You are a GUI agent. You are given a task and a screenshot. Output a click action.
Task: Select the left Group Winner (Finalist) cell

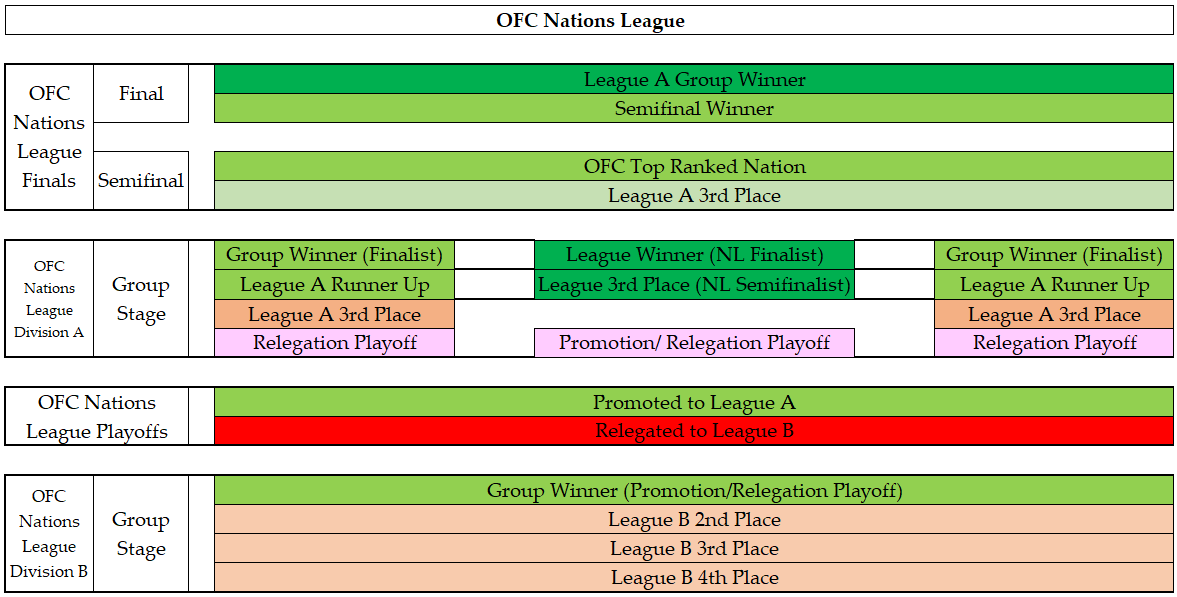tap(334, 255)
